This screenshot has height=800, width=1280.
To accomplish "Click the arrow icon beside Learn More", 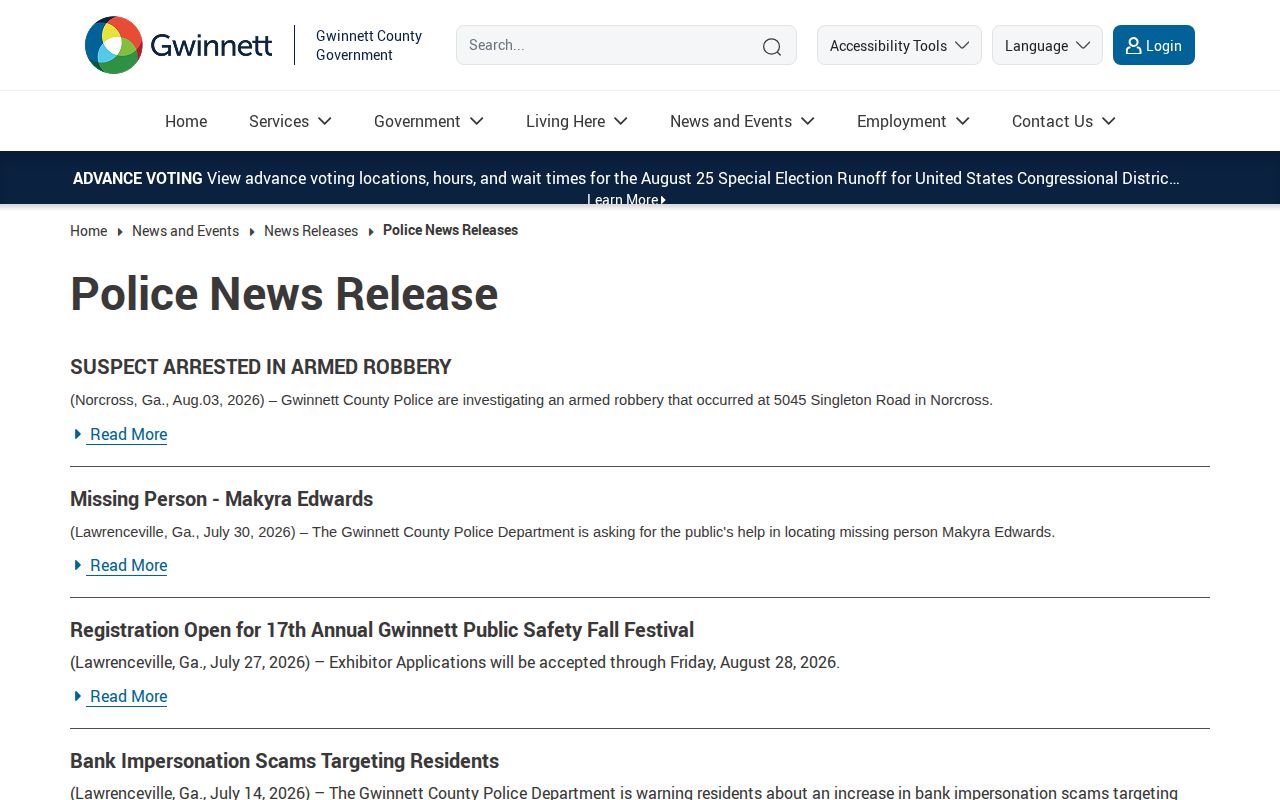I will pyautogui.click(x=663, y=200).
